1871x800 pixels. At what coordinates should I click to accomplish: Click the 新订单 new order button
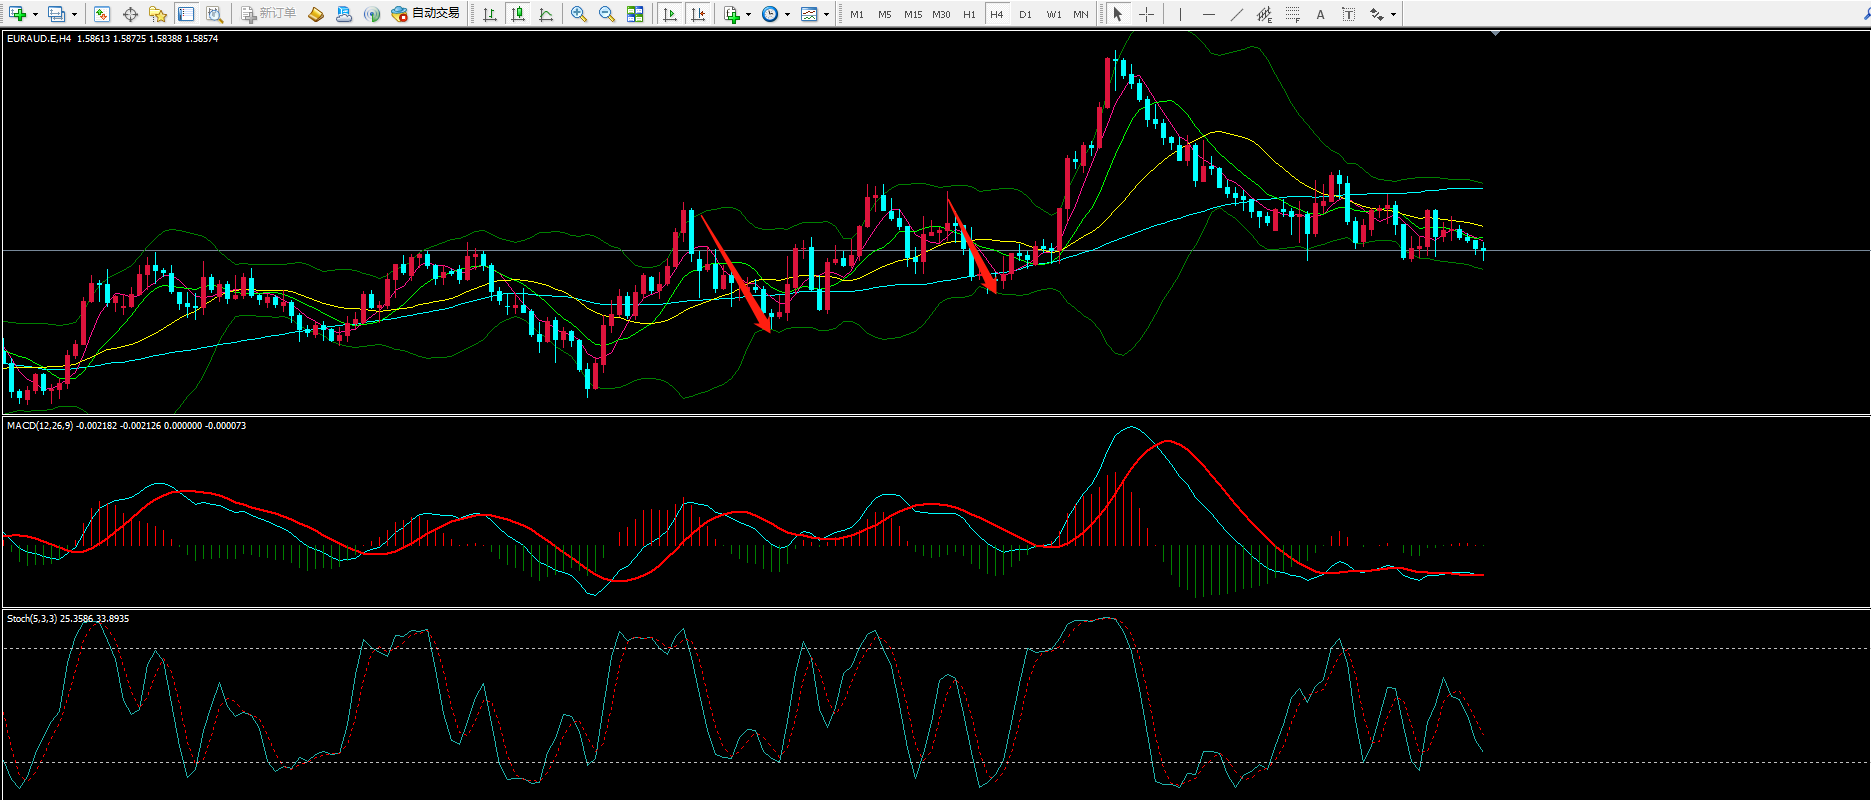(269, 14)
